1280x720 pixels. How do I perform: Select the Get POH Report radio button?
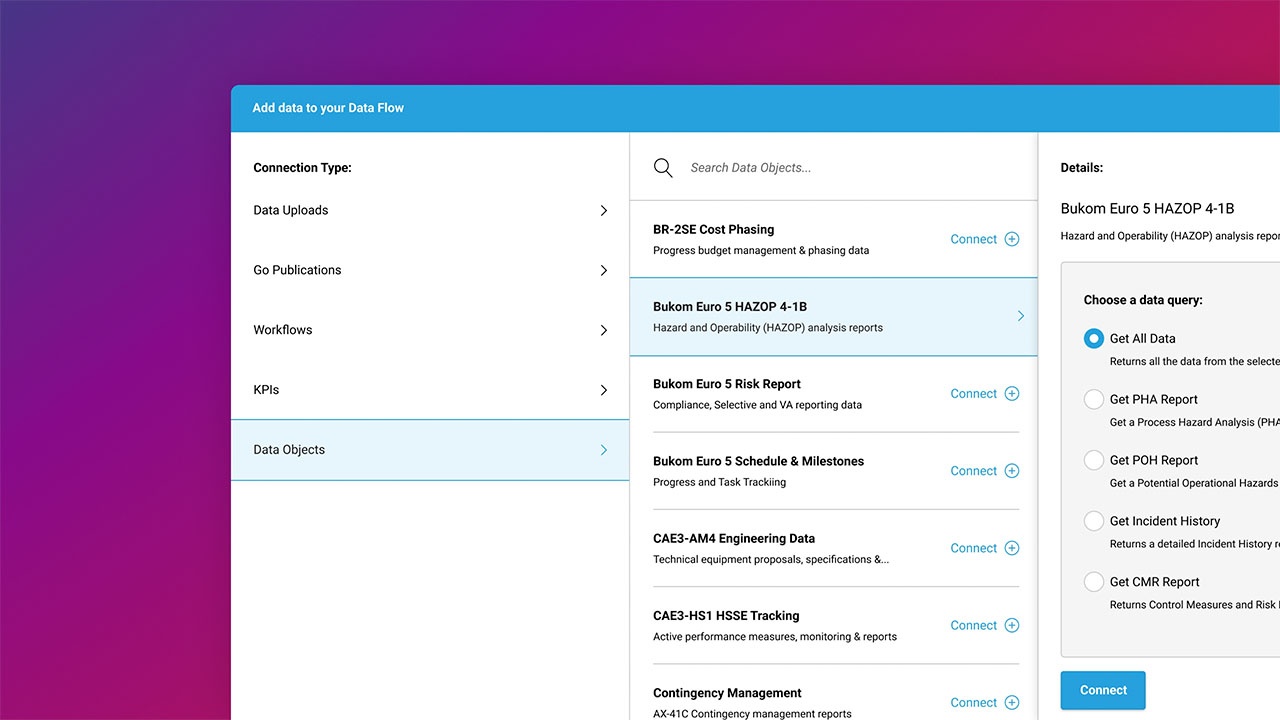coord(1094,460)
